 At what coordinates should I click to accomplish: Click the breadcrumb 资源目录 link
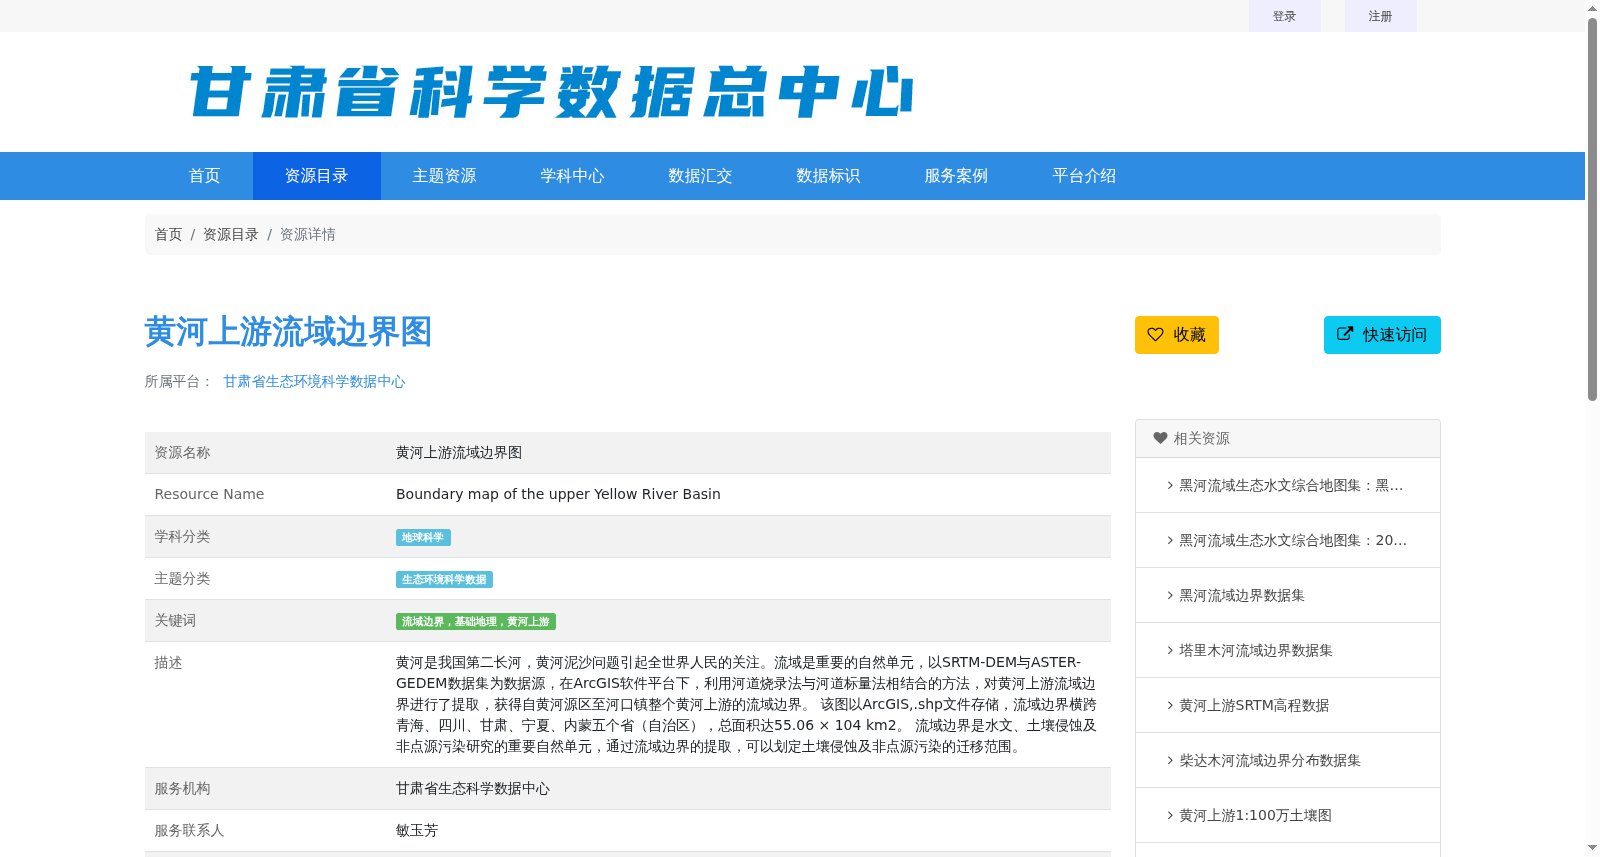[x=231, y=234]
